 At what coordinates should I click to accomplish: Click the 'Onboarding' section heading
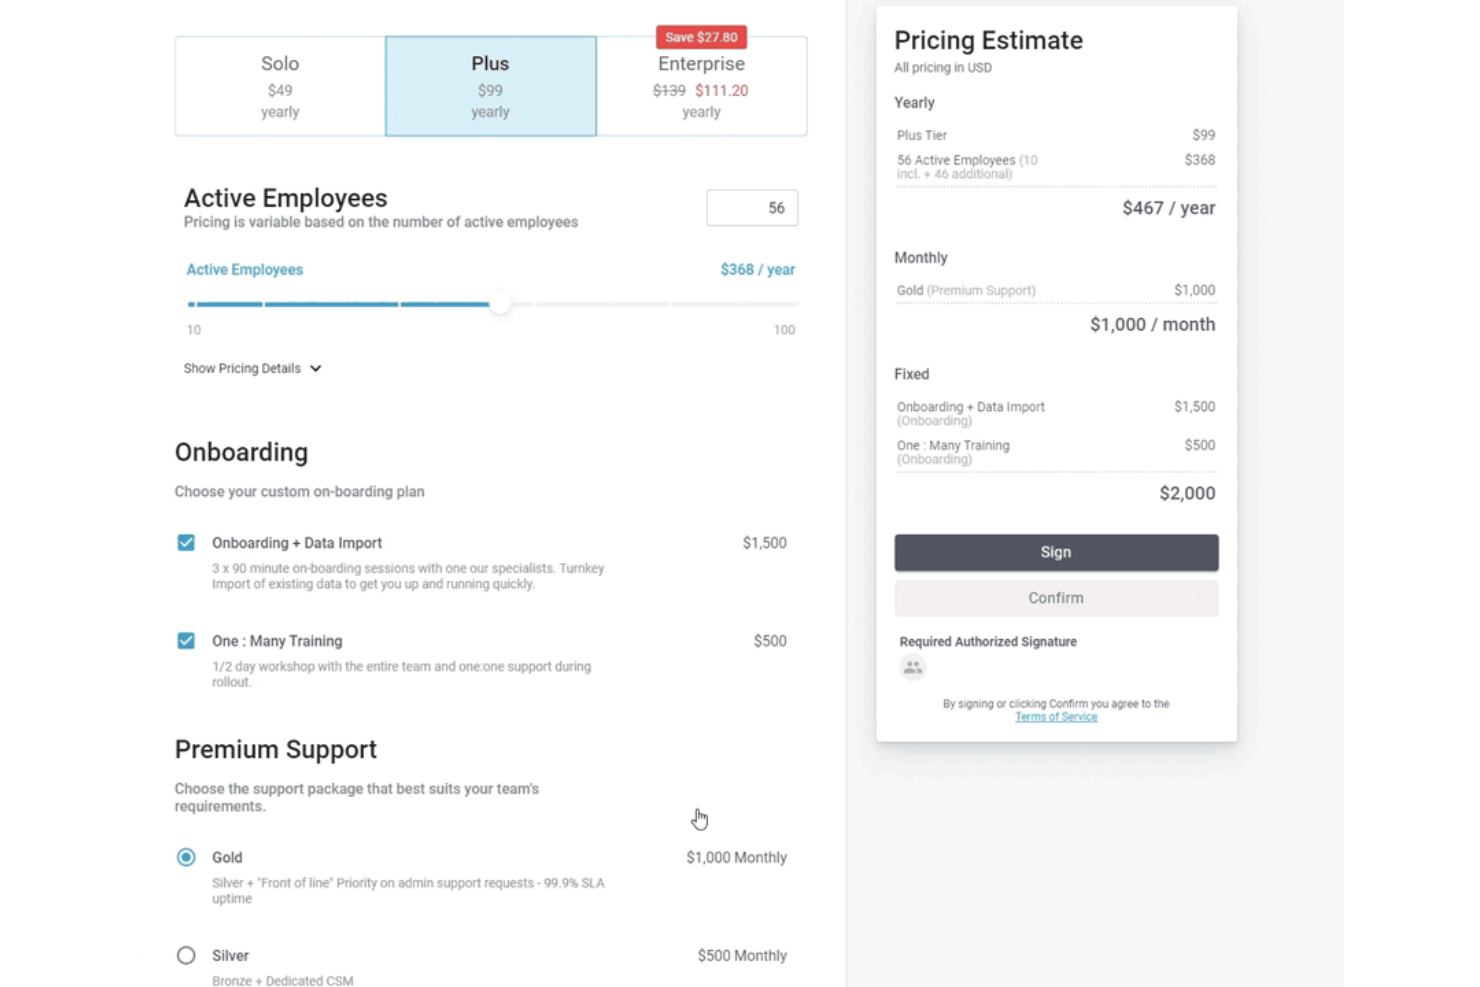[x=241, y=452]
